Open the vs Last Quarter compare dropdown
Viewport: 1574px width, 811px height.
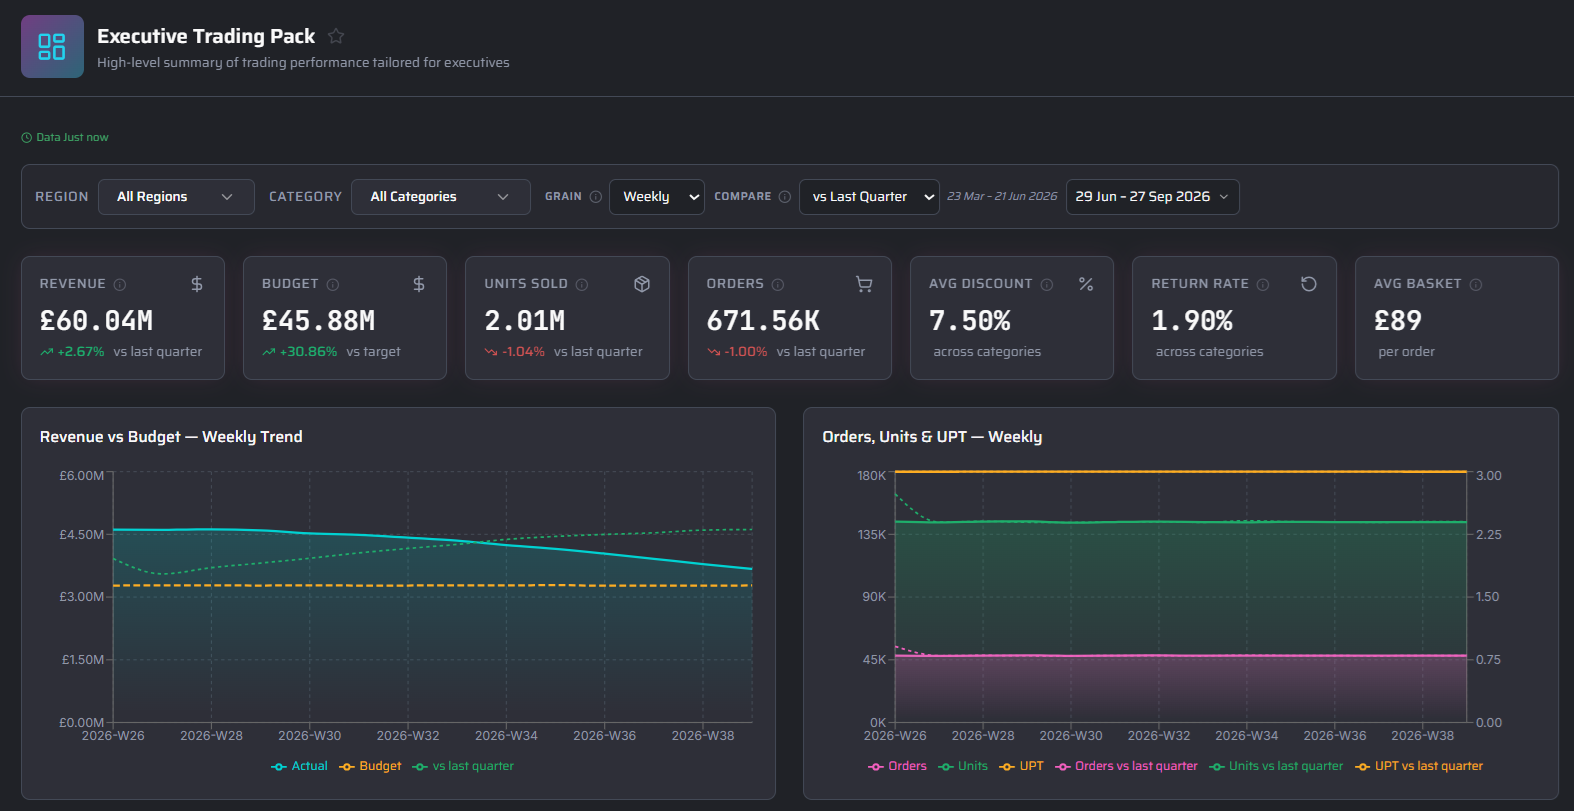869,197
